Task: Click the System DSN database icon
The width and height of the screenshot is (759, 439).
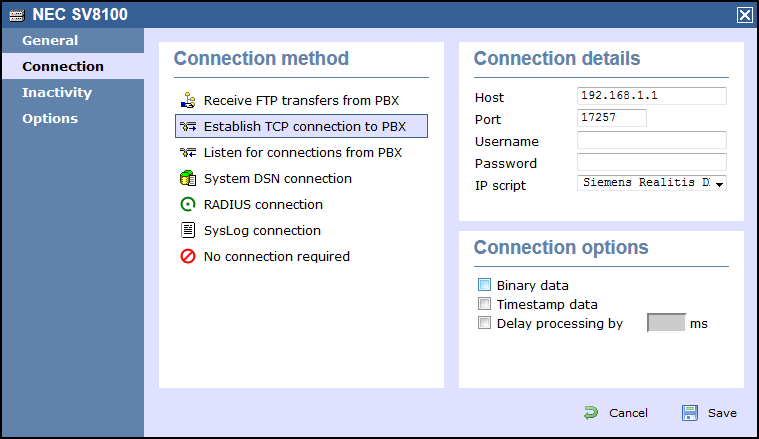Action: point(187,179)
